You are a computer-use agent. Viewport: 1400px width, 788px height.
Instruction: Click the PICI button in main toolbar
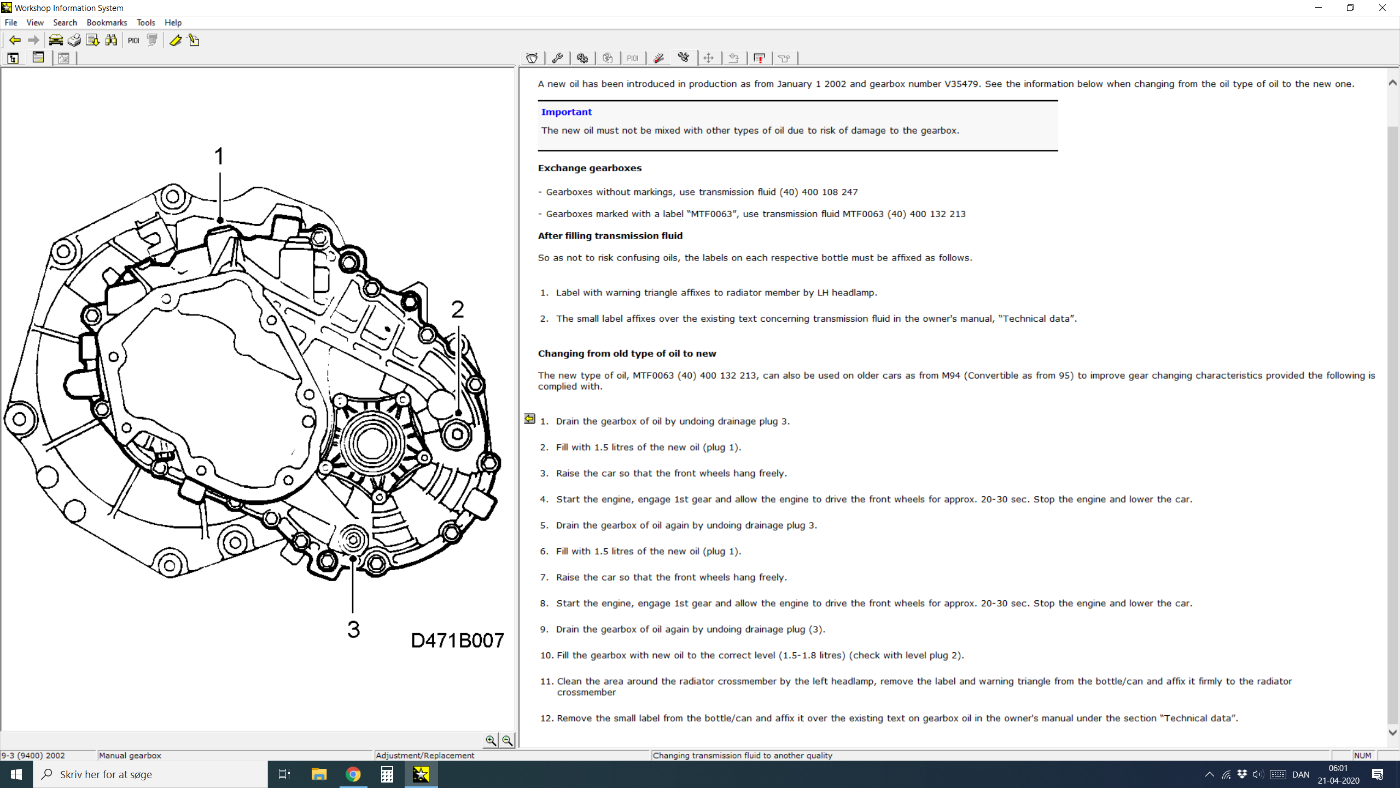[133, 40]
